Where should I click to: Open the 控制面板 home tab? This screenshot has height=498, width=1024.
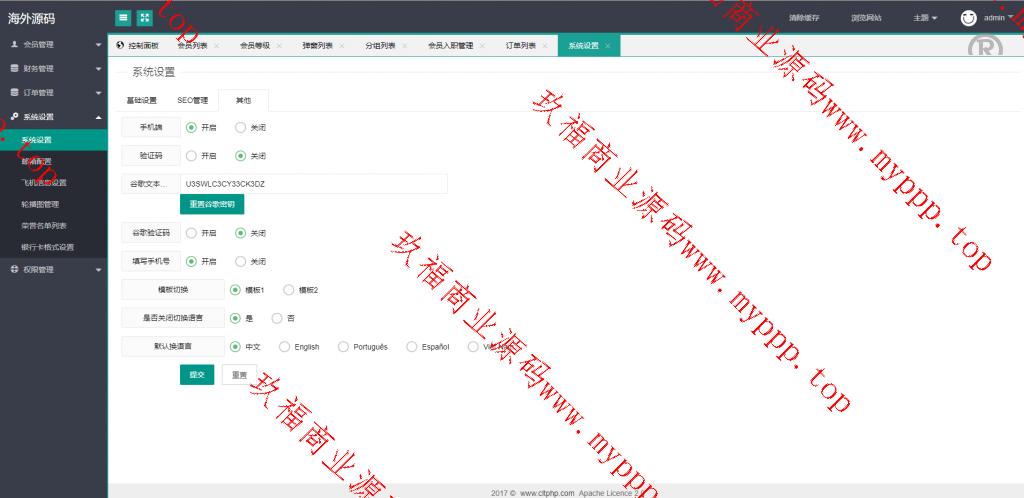(138, 46)
